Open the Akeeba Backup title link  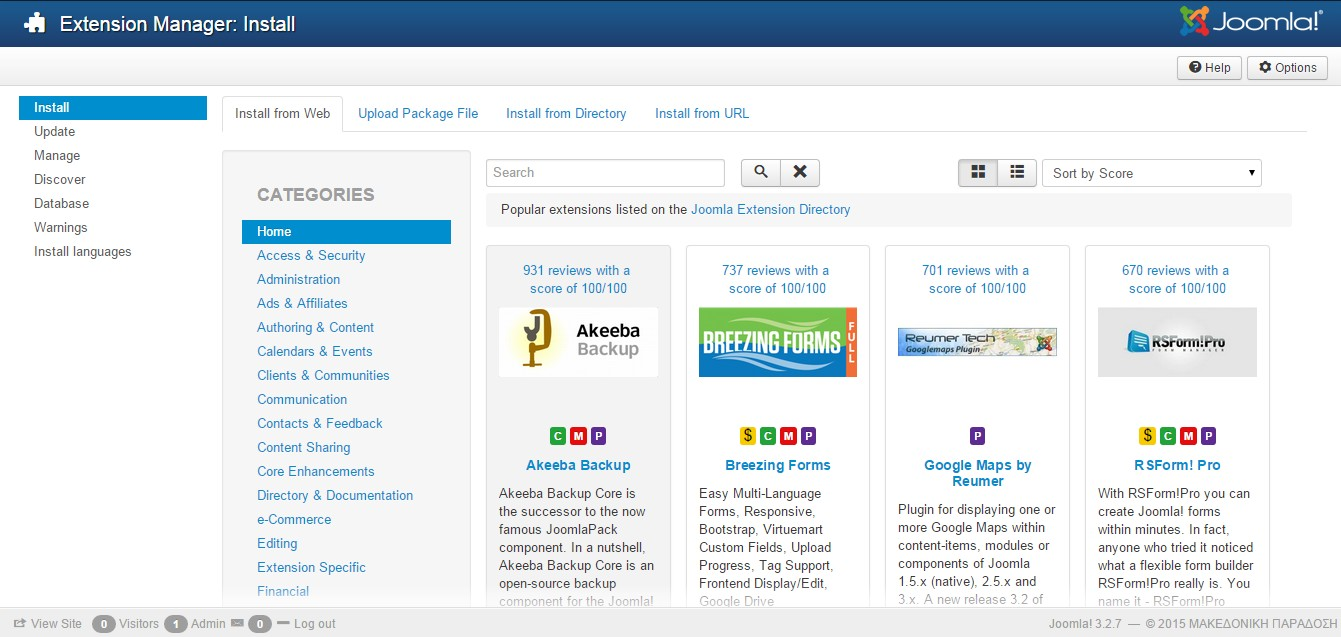(578, 465)
